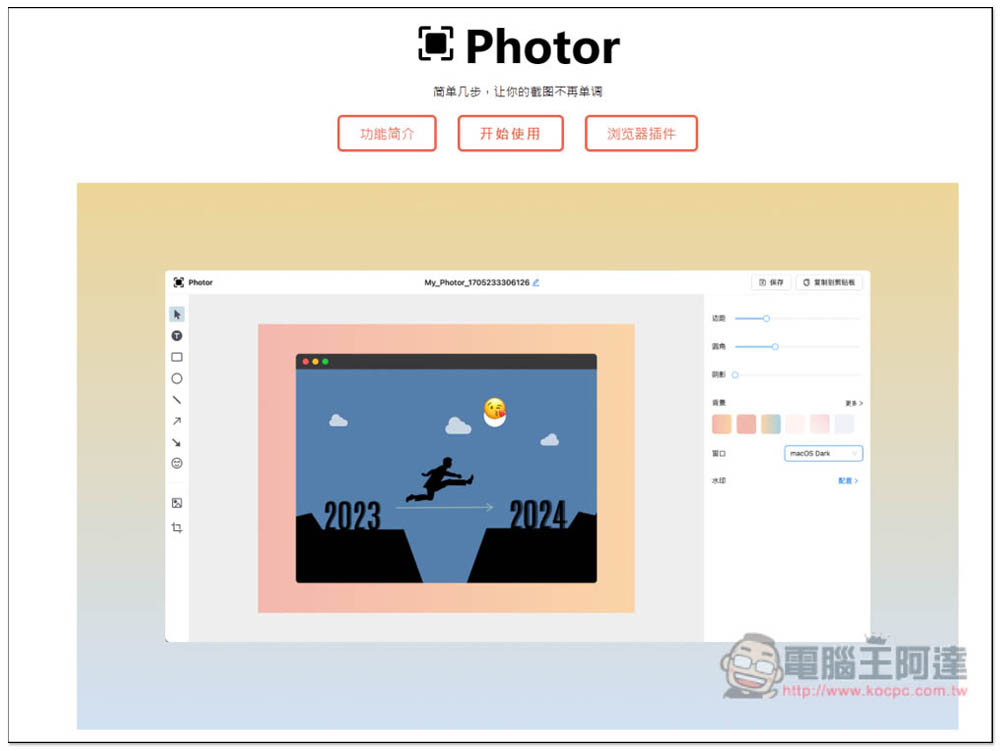Click the 浏览器插件 button
This screenshot has width=1000, height=751.
click(641, 133)
